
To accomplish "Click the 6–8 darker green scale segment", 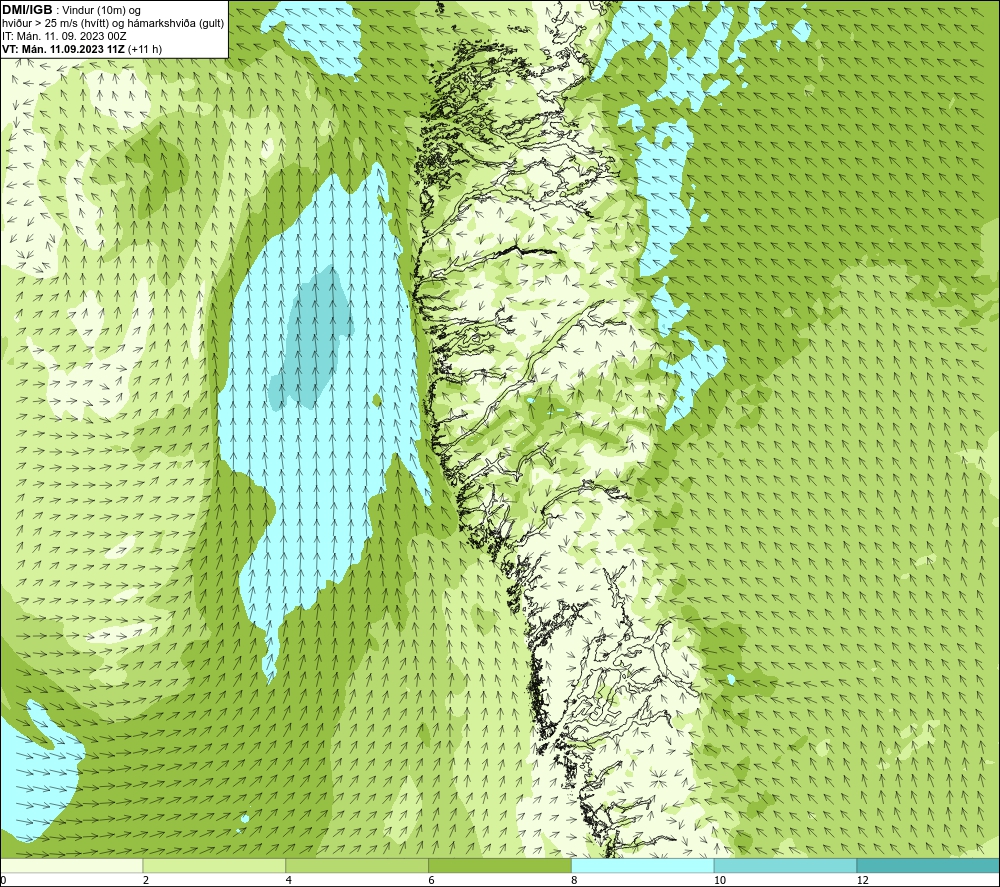I will point(500,865).
